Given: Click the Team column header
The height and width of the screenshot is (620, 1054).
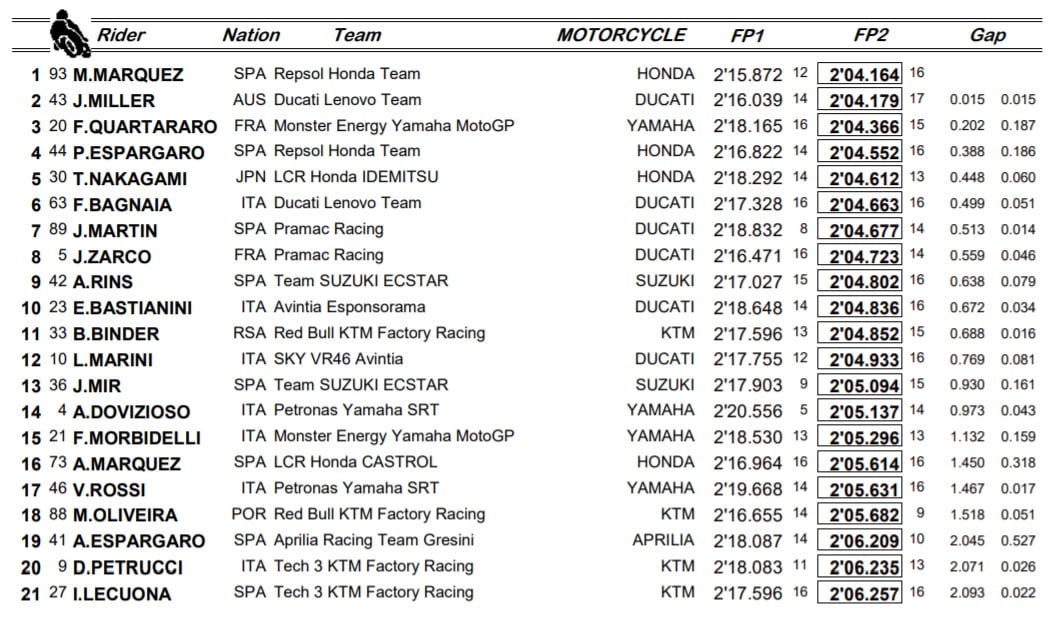Looking at the screenshot, I should pos(357,35).
